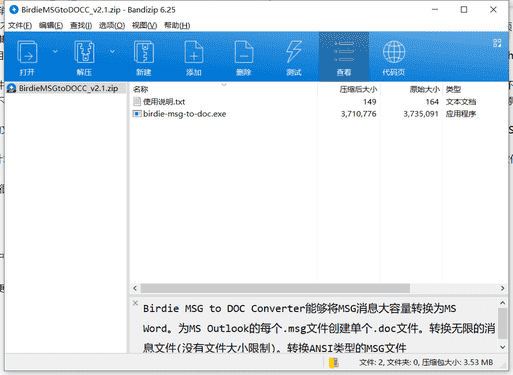Click the compressed size 149 cell
This screenshot has width=513, height=375.
coord(370,102)
